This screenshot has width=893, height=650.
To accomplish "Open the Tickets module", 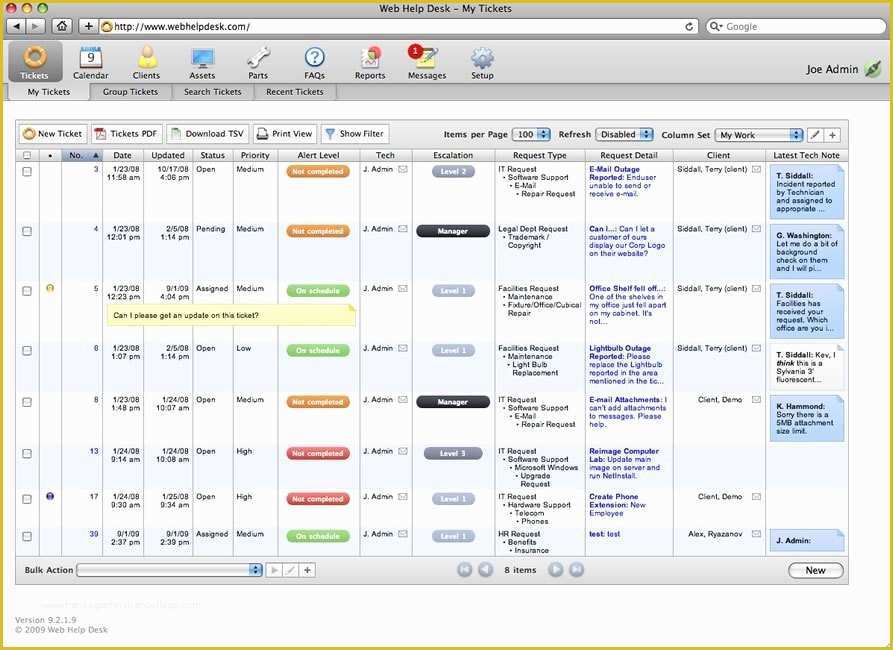I will pos(35,62).
